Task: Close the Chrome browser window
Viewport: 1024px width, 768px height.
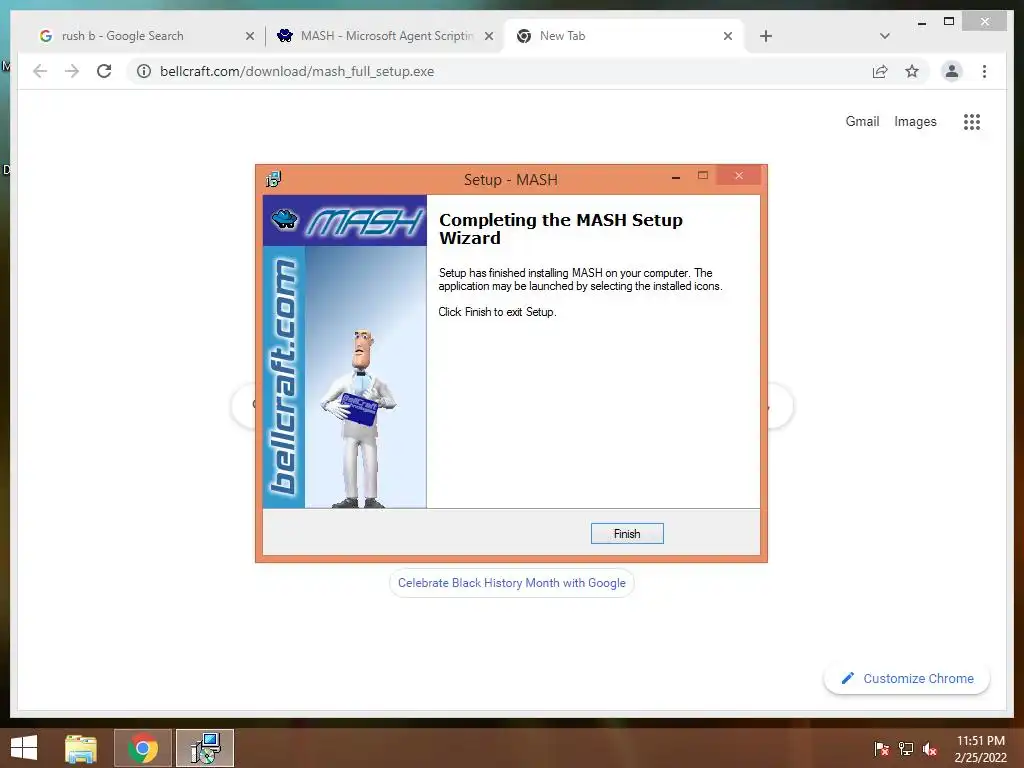Action: 985,22
